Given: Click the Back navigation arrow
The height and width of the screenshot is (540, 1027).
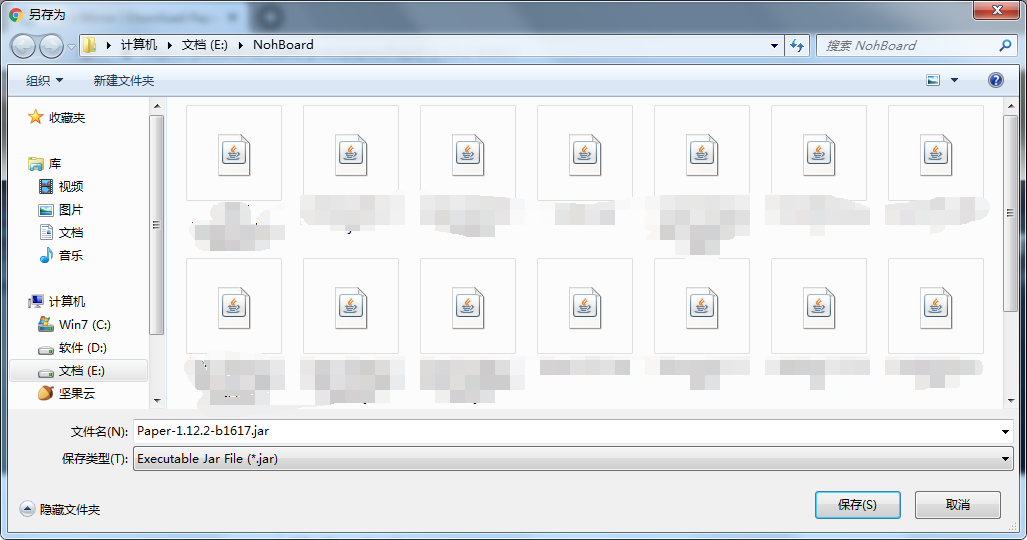Looking at the screenshot, I should [24, 46].
